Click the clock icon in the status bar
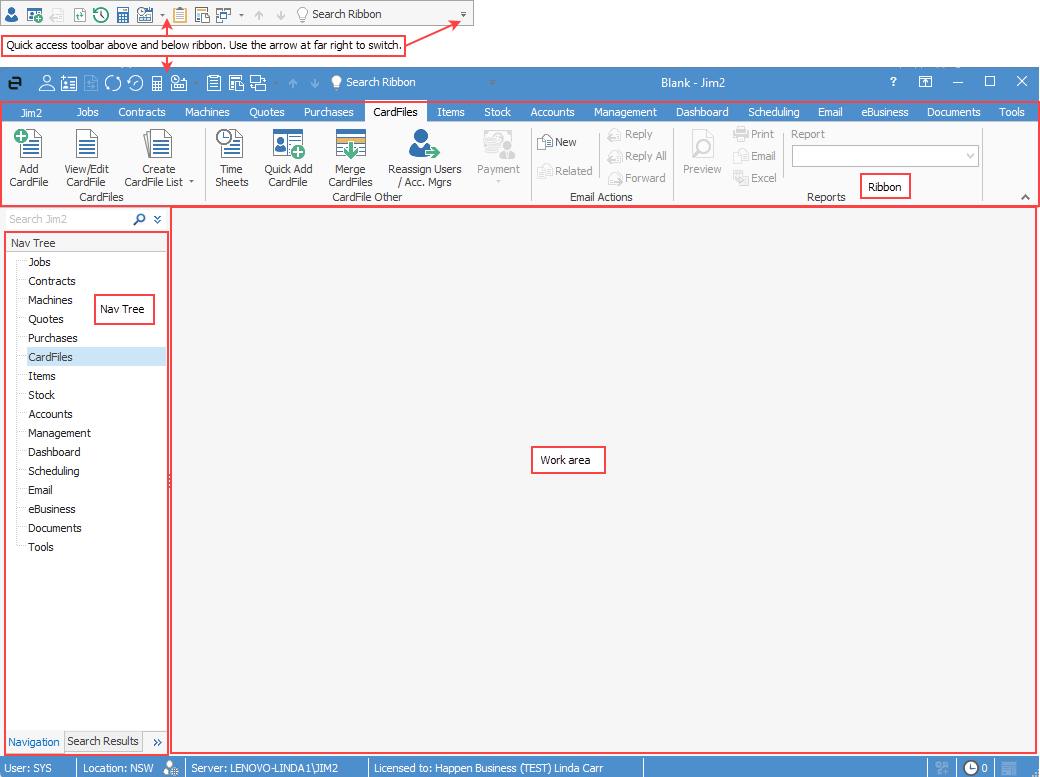This screenshot has height=777, width=1040. 970,768
